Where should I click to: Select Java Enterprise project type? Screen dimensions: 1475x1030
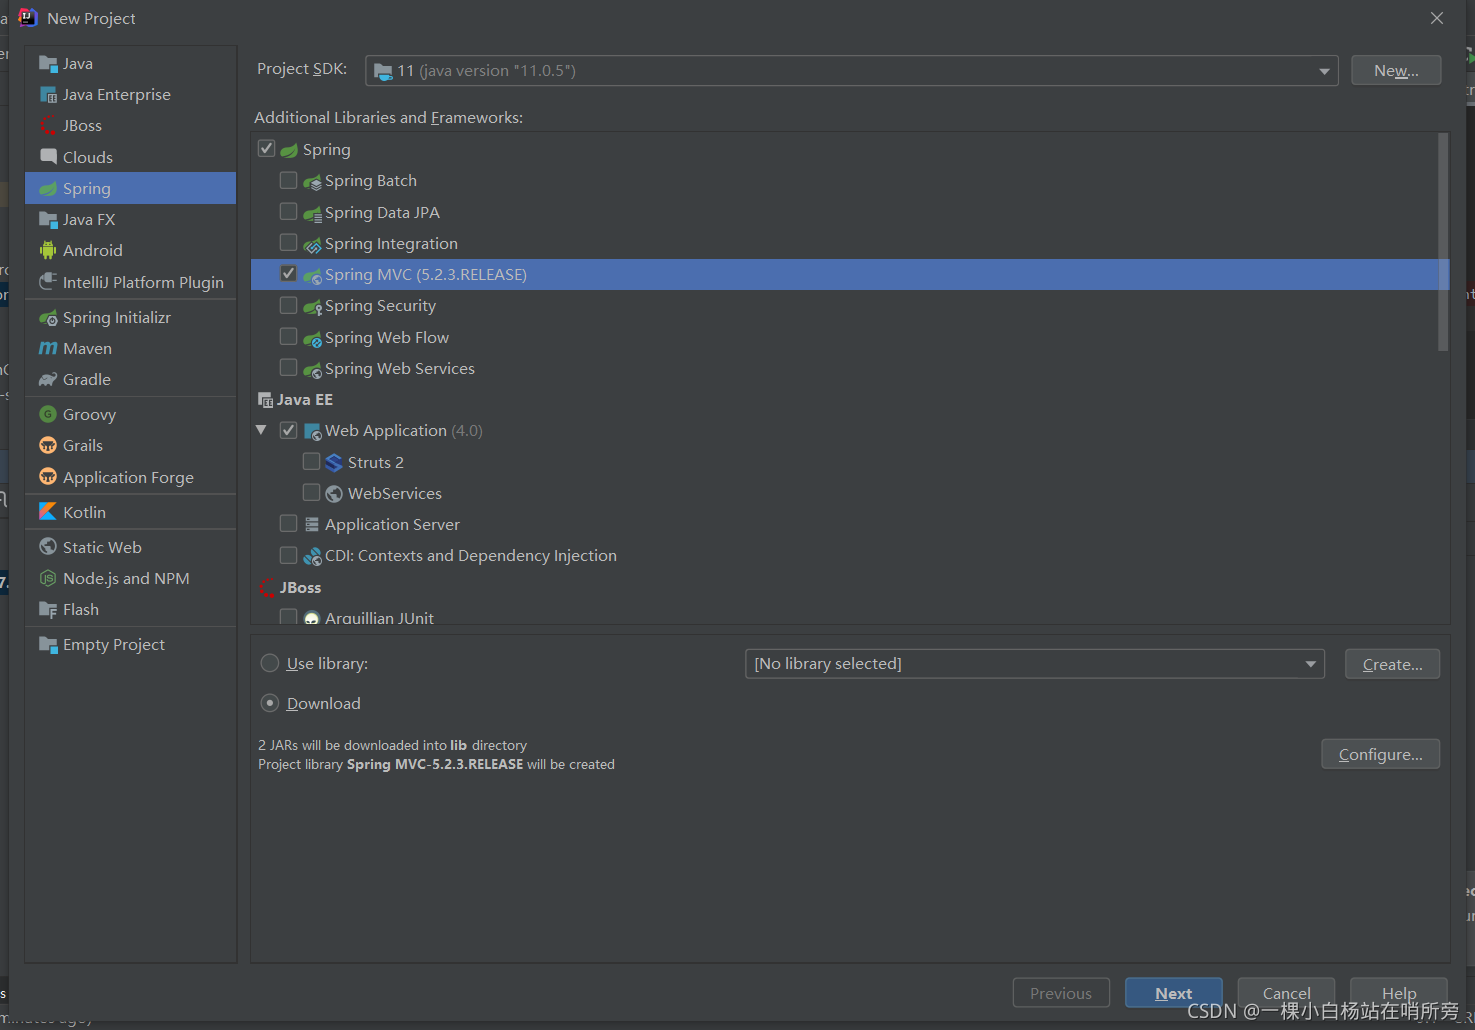point(130,94)
